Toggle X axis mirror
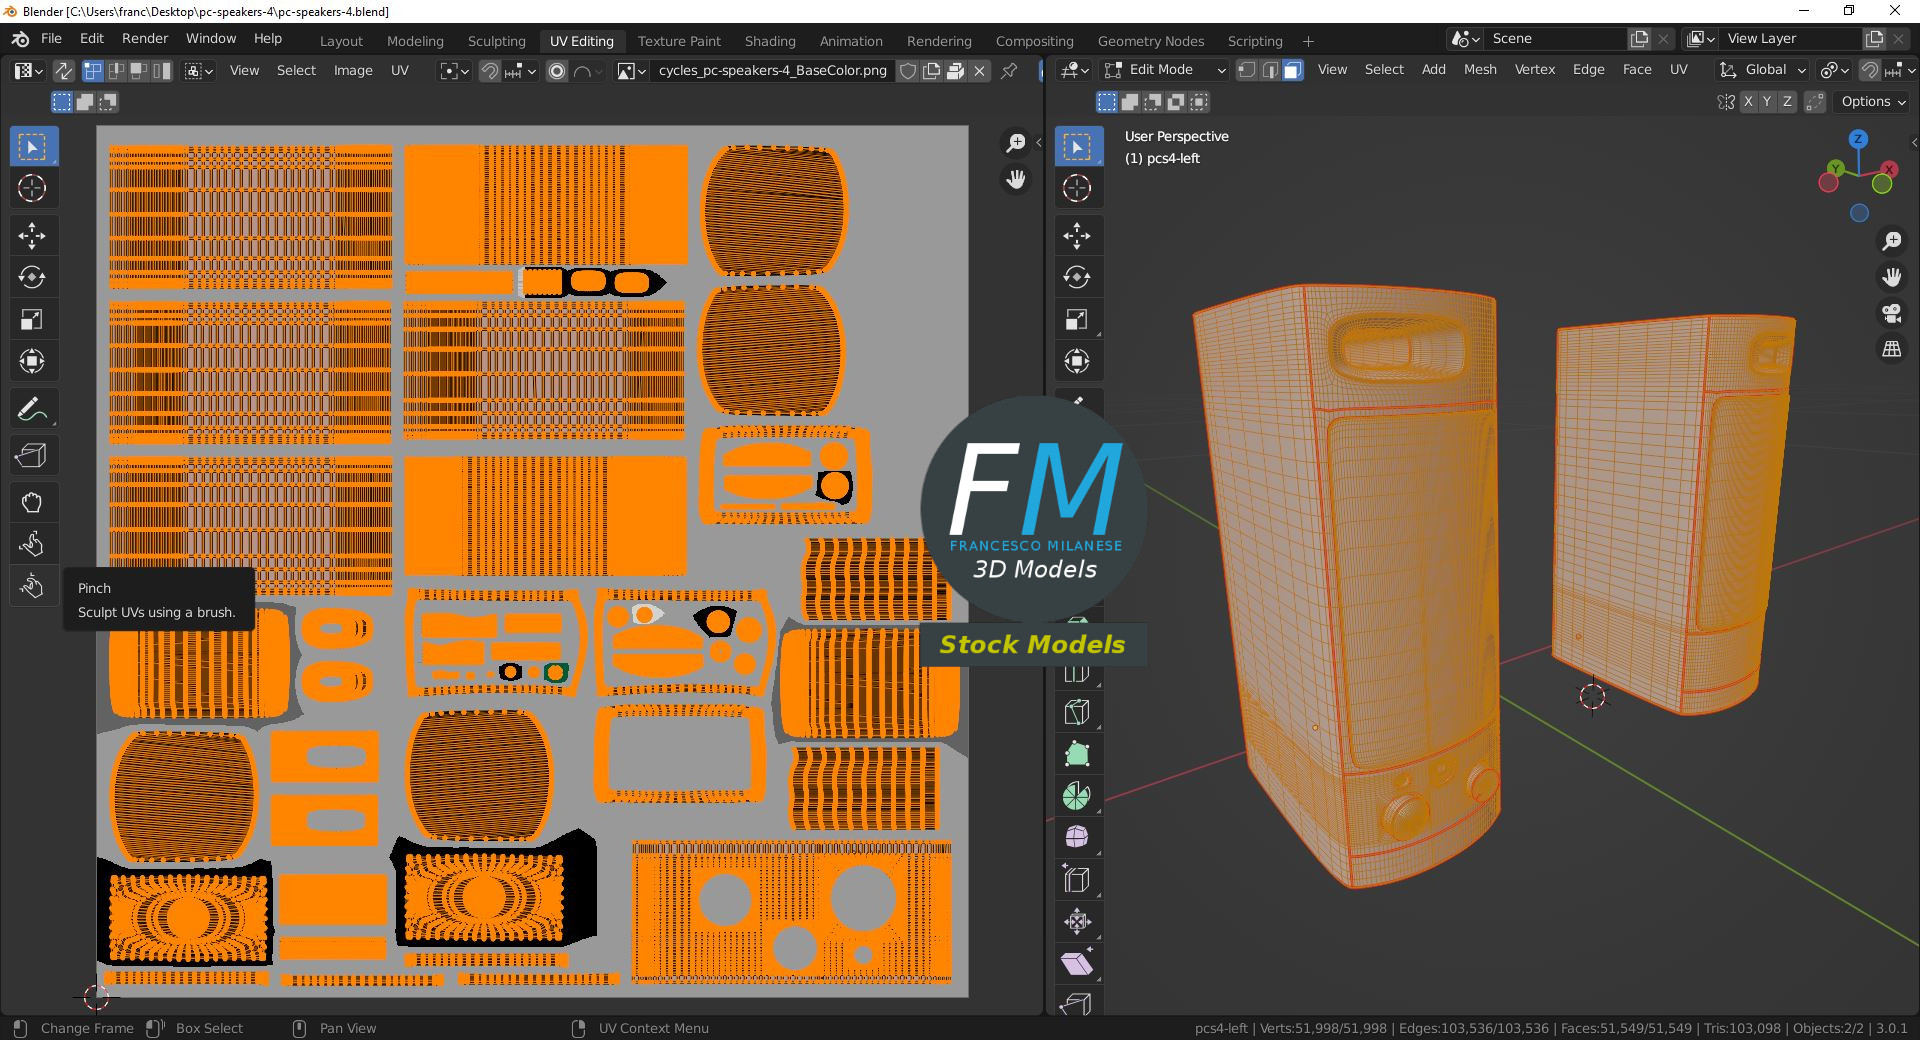The image size is (1920, 1040). pos(1748,102)
